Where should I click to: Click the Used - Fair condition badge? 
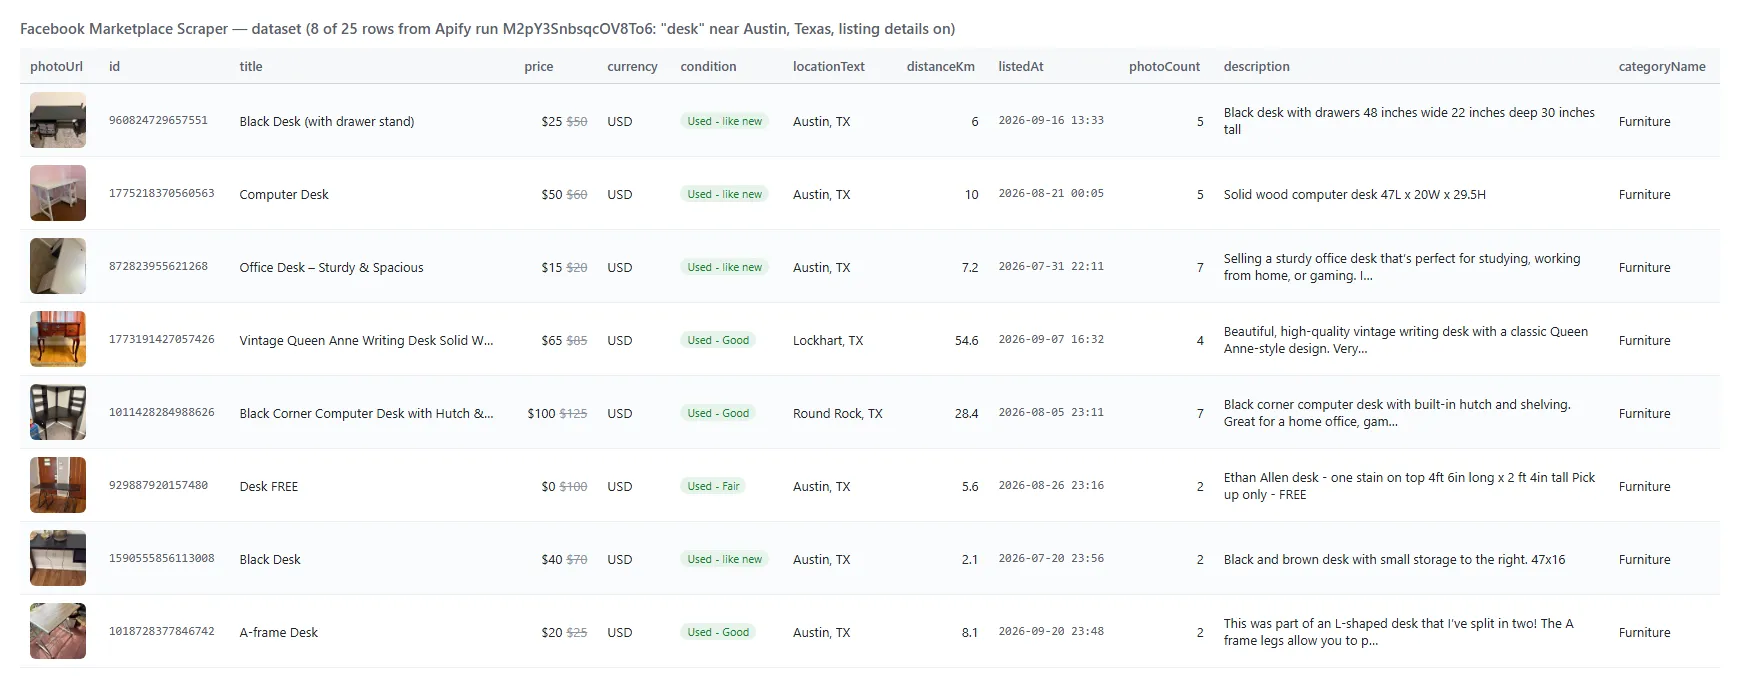click(713, 486)
